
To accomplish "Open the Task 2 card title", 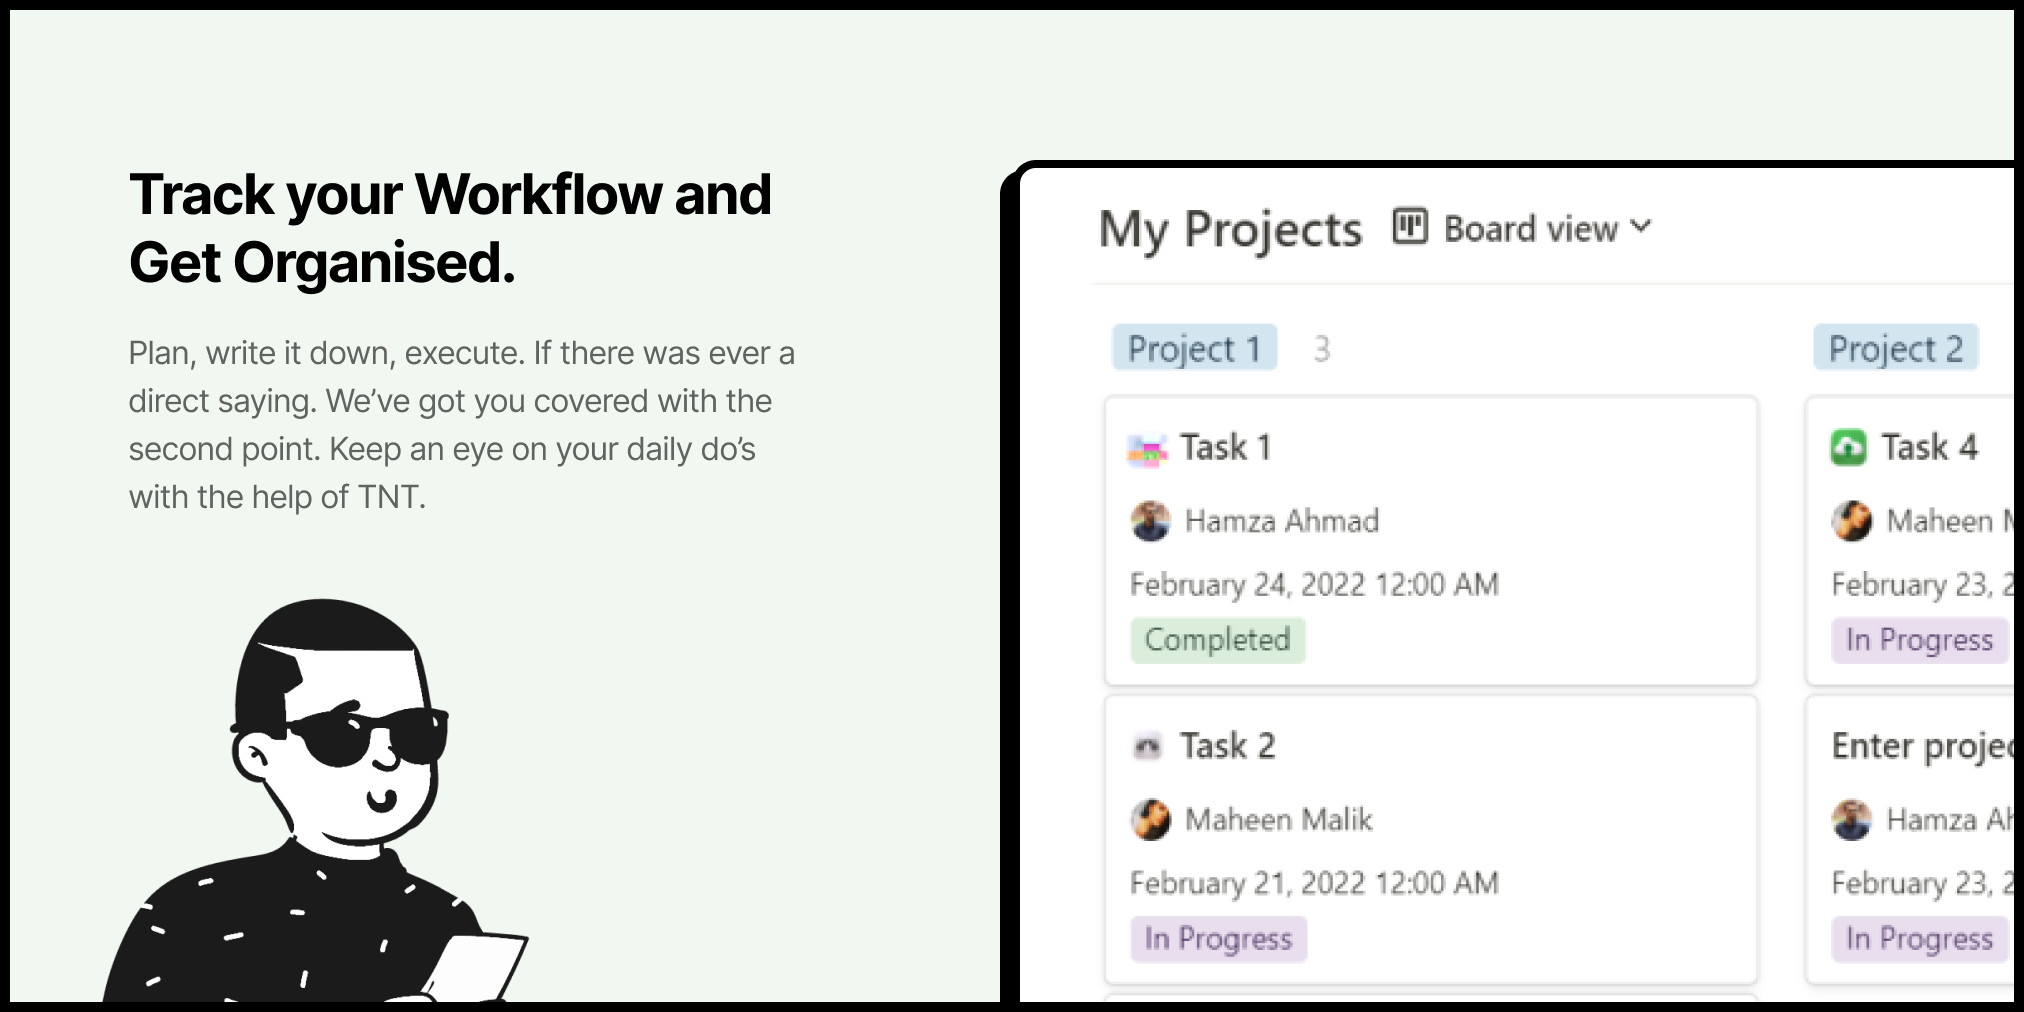I will pos(1228,746).
